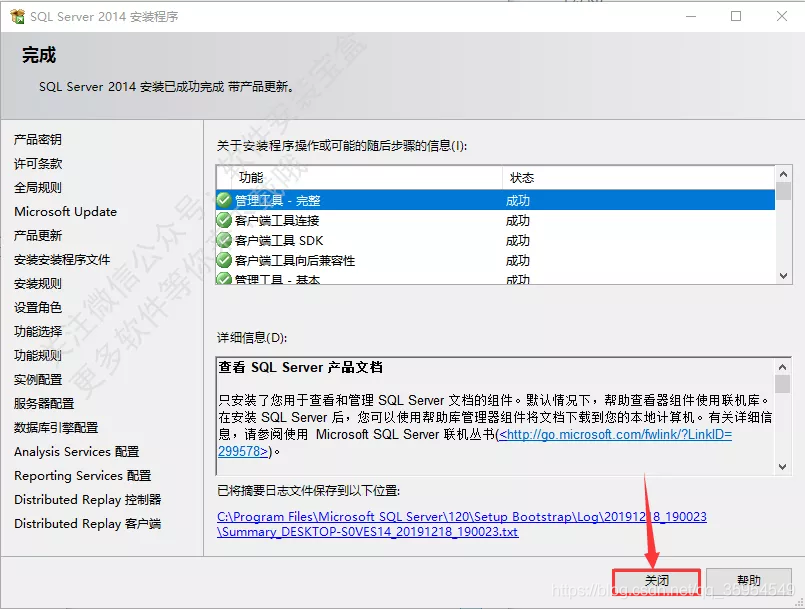Click details box scrollbar down arrow

(782, 467)
